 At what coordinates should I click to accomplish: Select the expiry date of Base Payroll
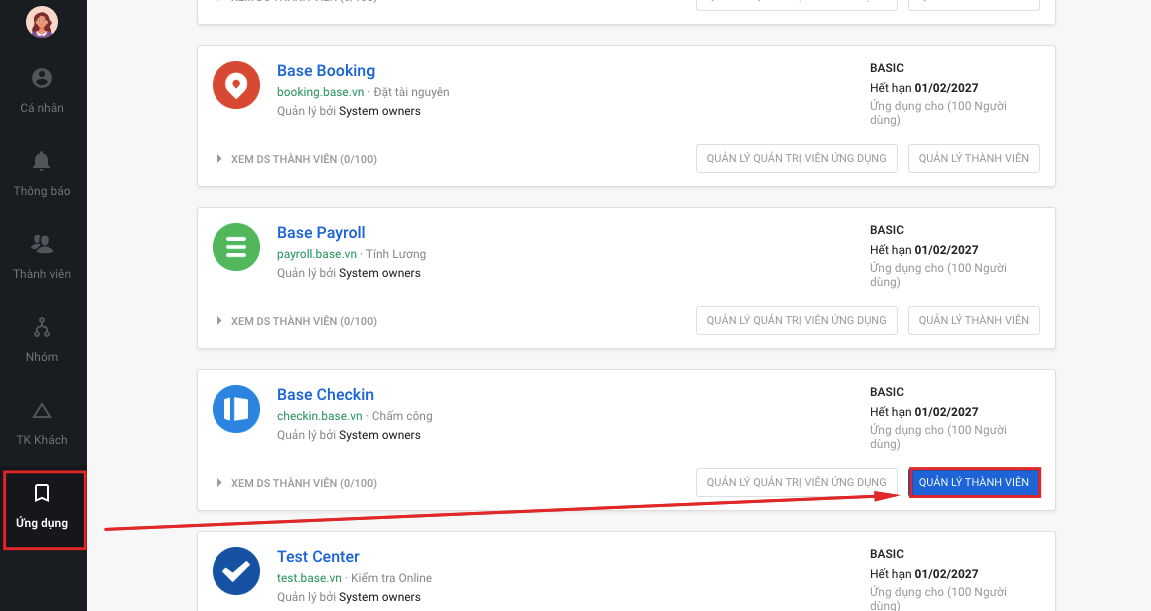(x=946, y=250)
